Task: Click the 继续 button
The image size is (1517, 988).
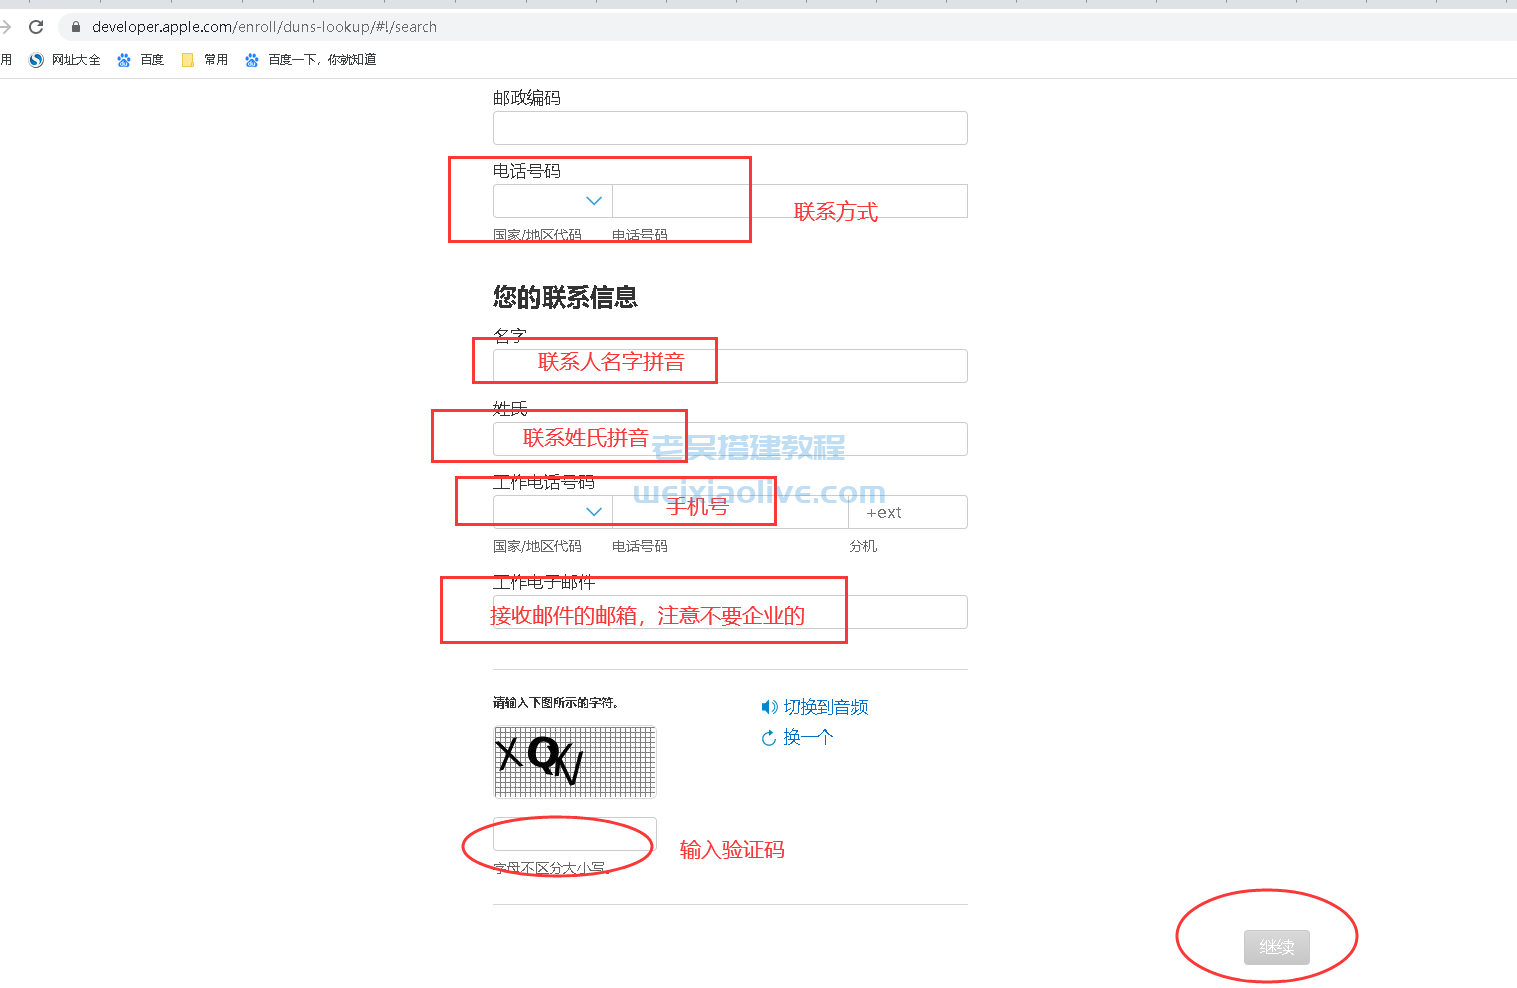Action: (1276, 947)
